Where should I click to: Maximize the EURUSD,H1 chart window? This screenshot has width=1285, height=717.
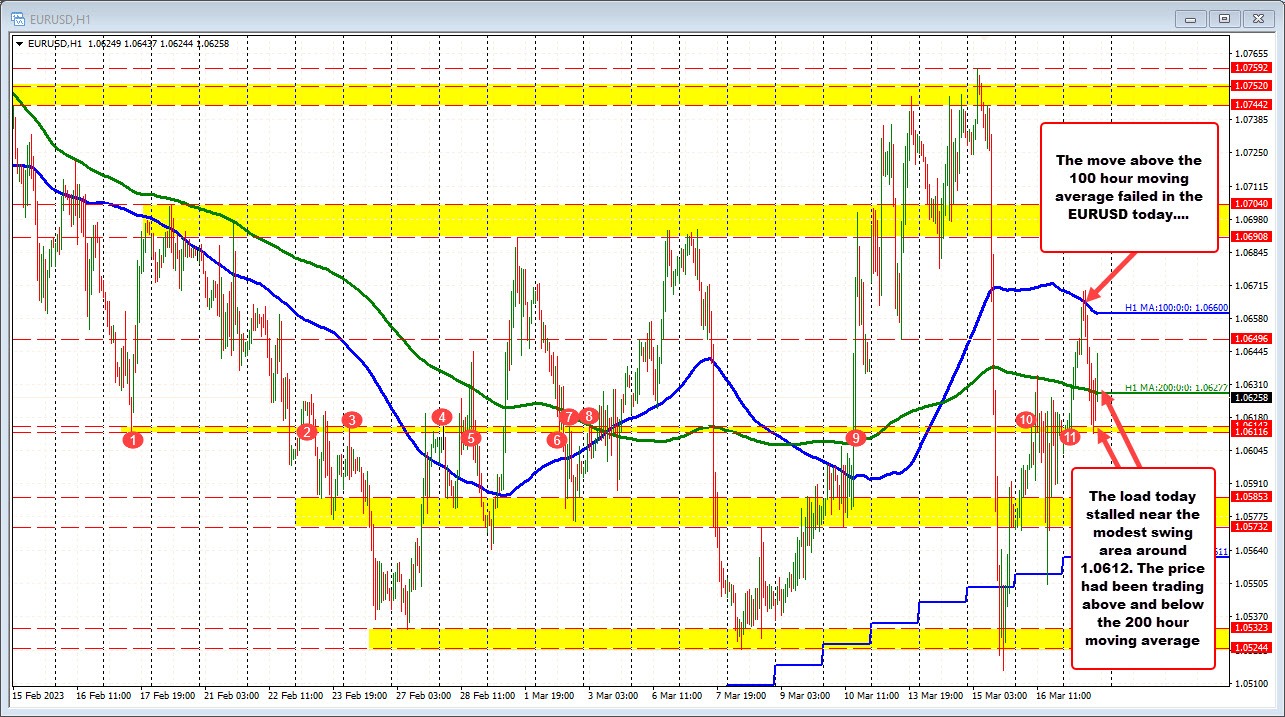(x=1223, y=18)
